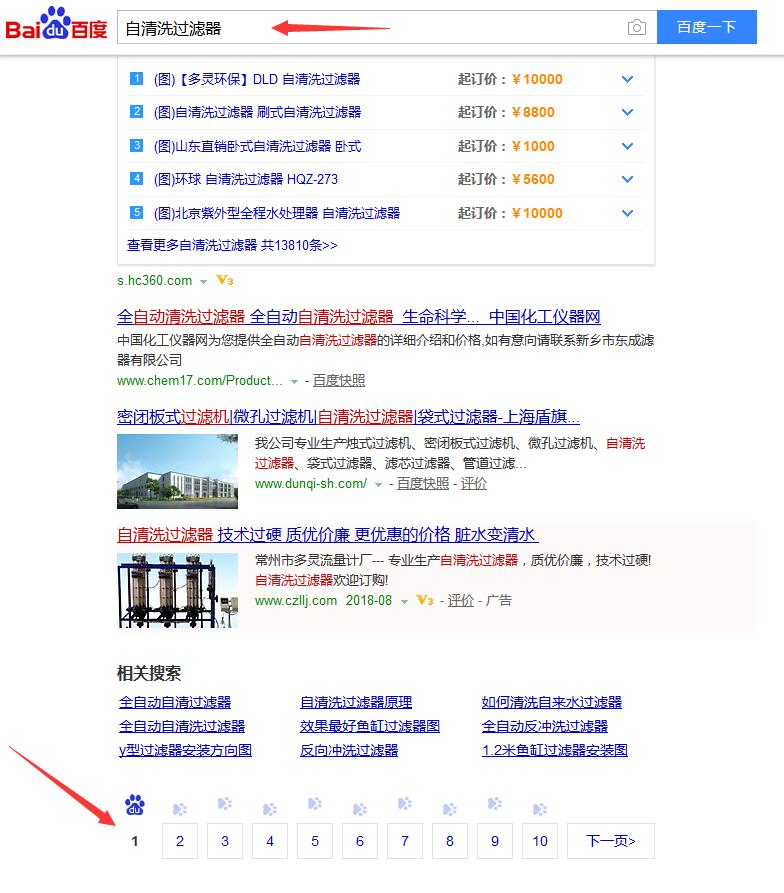Image resolution: width=784 pixels, height=893 pixels.
Task: Expand the 环球 HQZ-273 listing chevron
Action: (628, 179)
